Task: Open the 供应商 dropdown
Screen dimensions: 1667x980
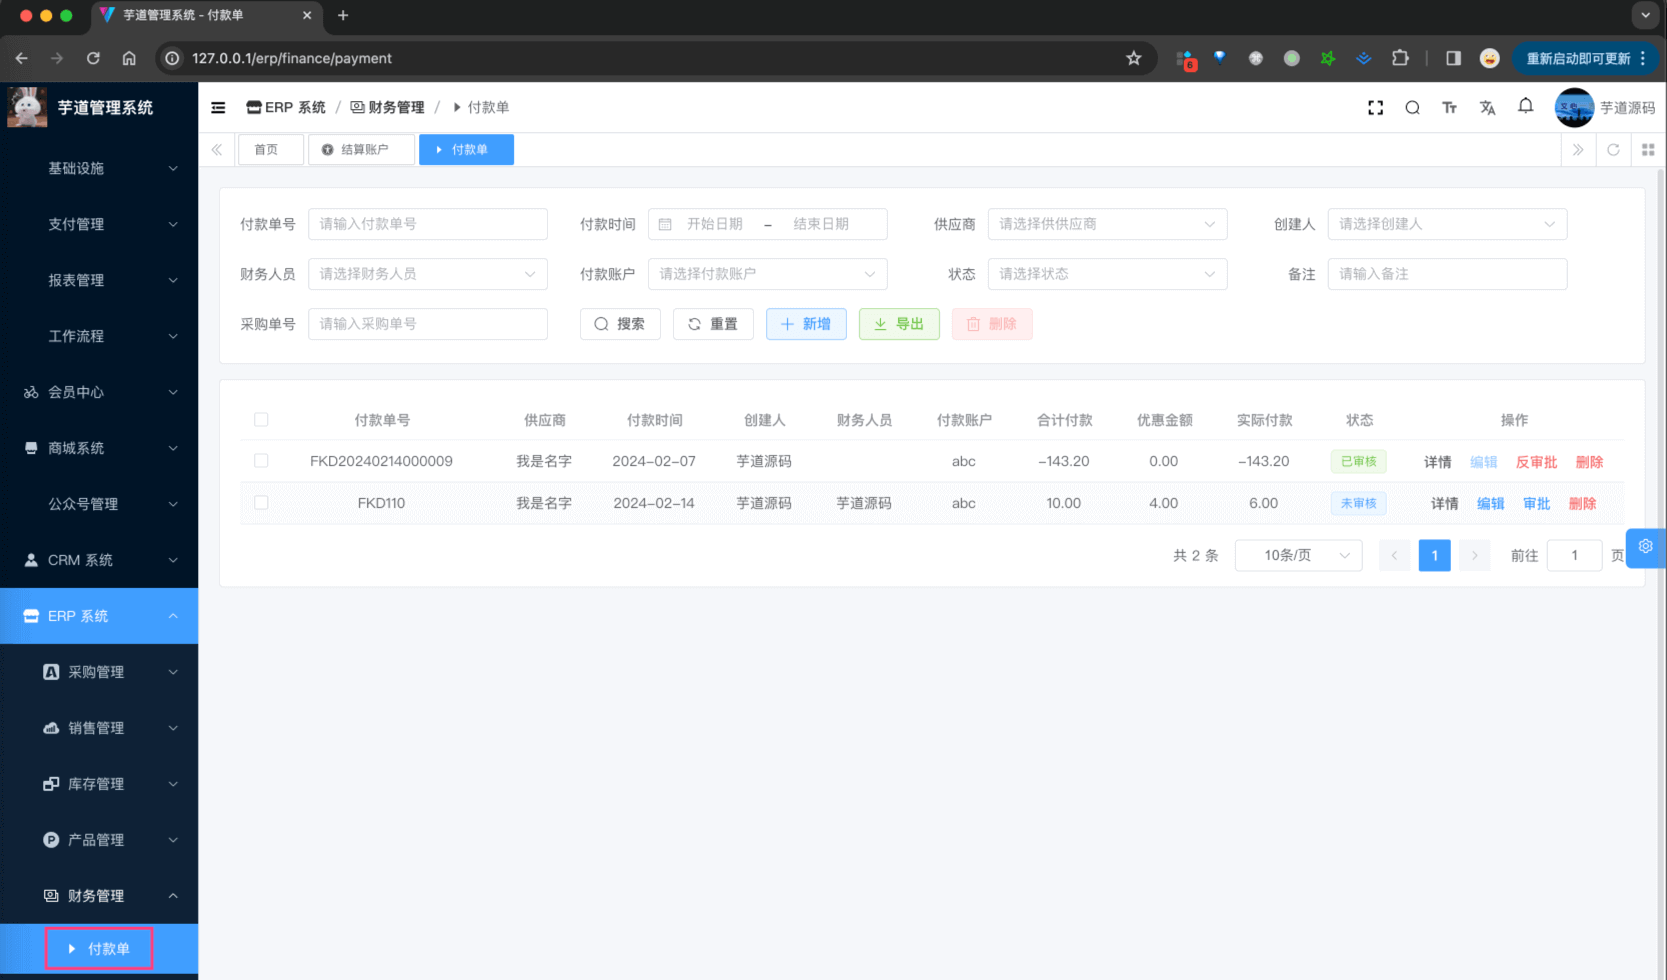Action: 1107,224
